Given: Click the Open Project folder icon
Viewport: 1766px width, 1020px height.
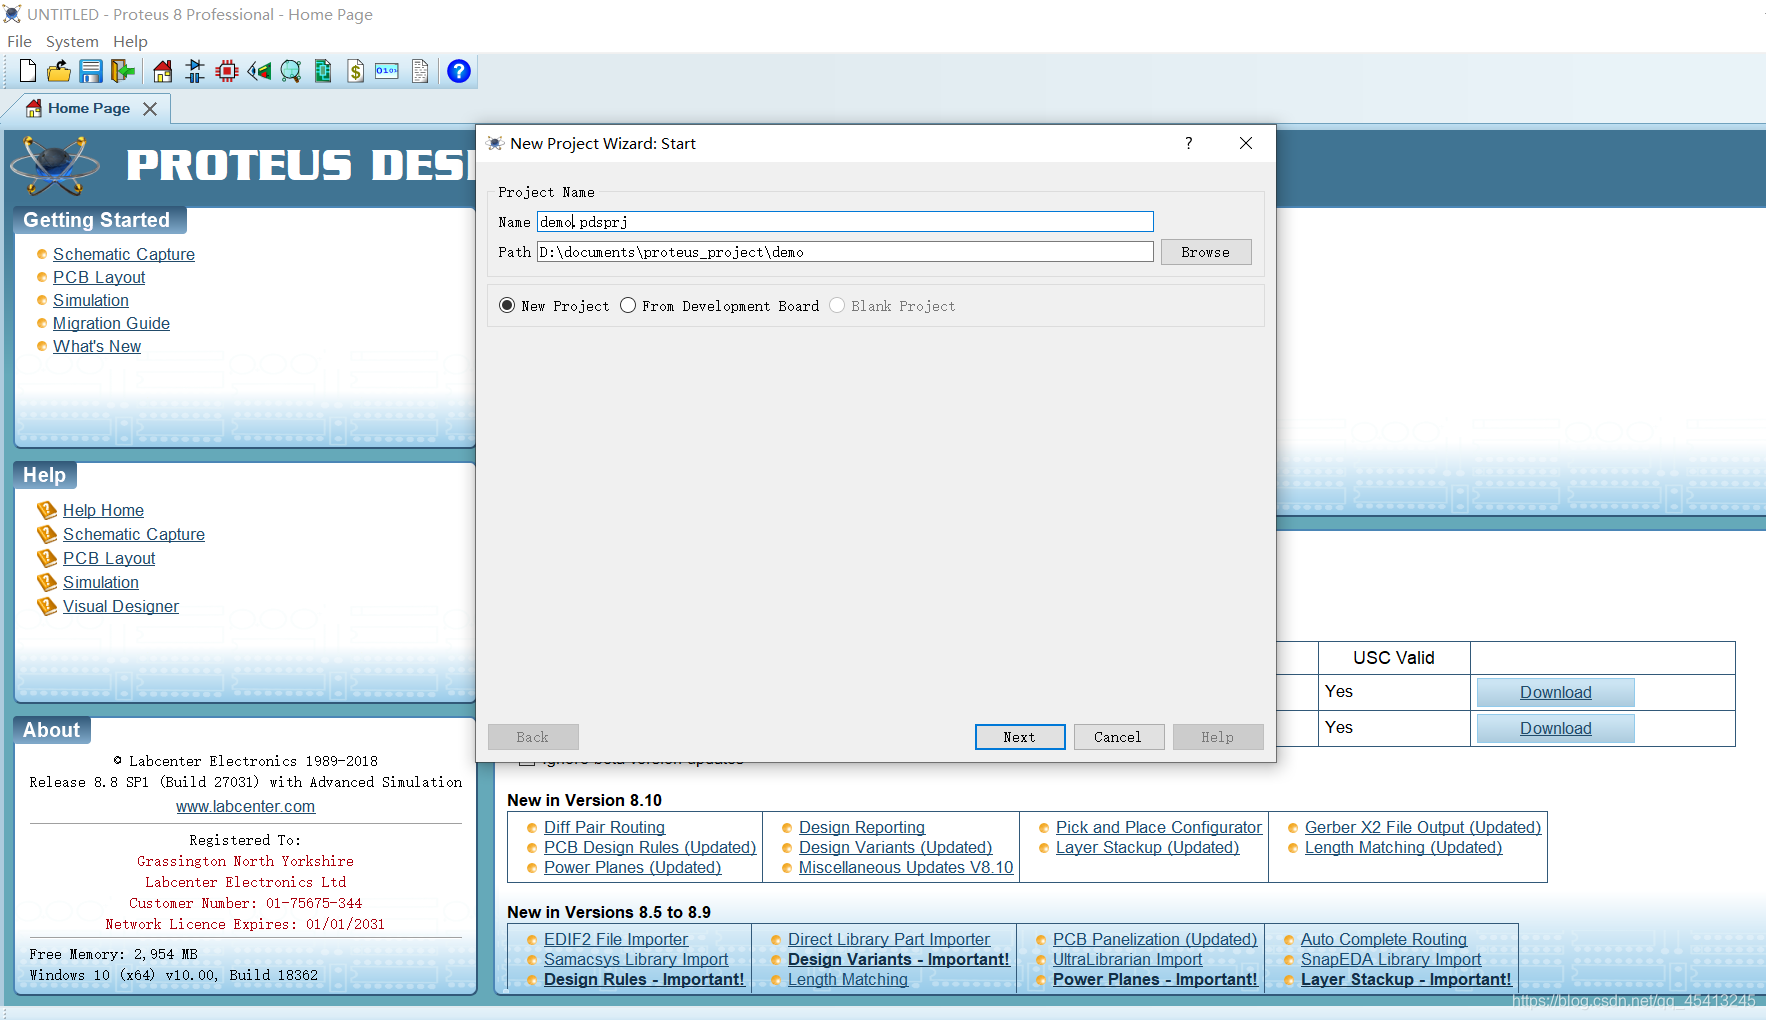Looking at the screenshot, I should click(x=59, y=71).
